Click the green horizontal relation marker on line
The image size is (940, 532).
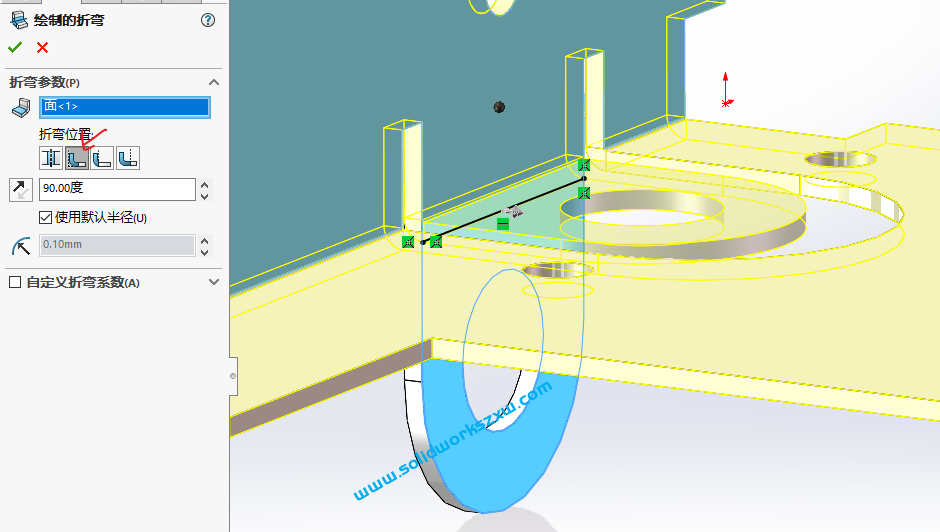tap(503, 224)
